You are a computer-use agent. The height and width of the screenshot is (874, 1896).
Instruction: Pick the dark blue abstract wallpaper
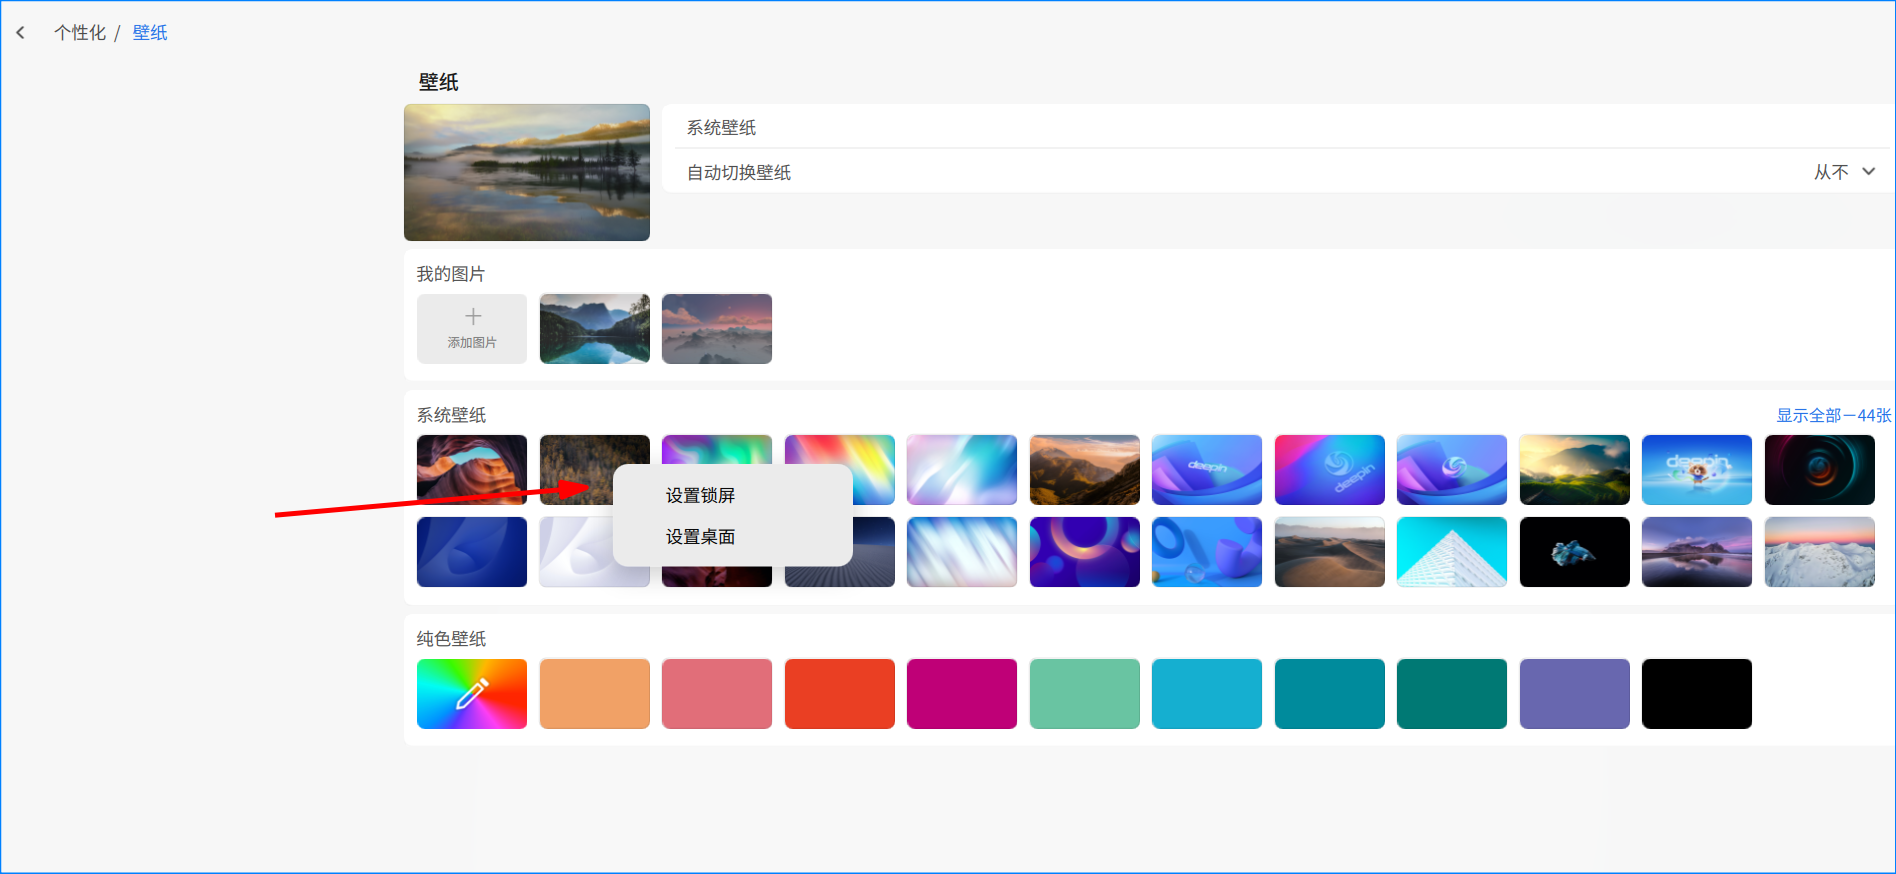click(472, 552)
